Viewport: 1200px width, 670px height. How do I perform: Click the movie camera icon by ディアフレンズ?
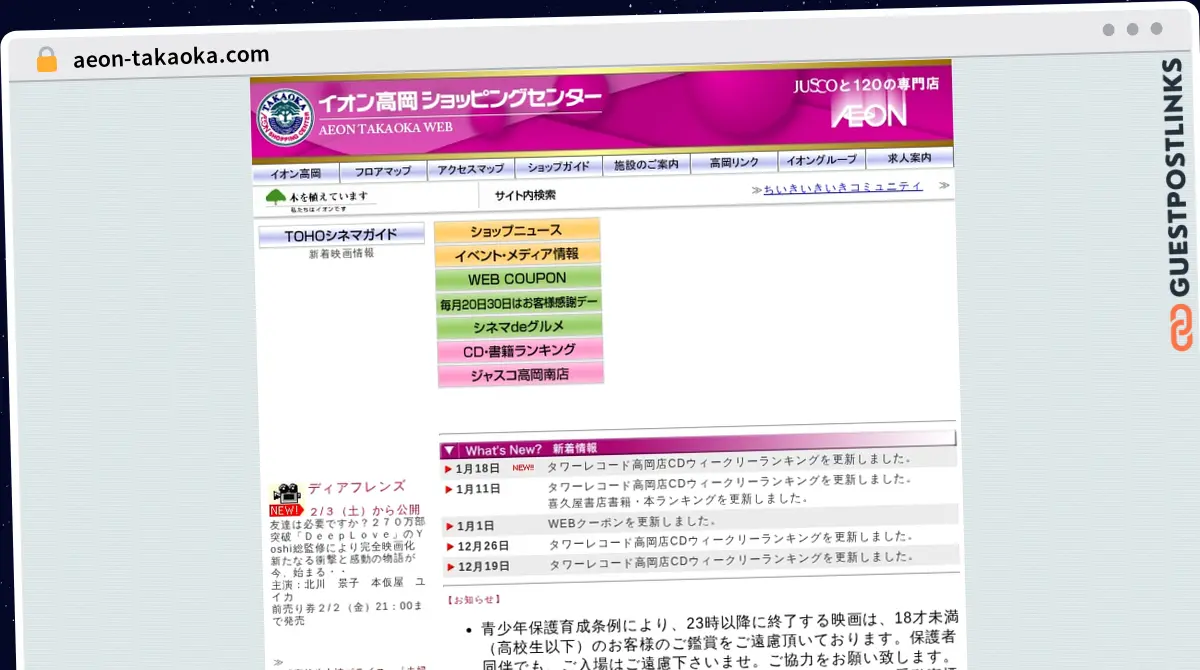click(x=287, y=493)
